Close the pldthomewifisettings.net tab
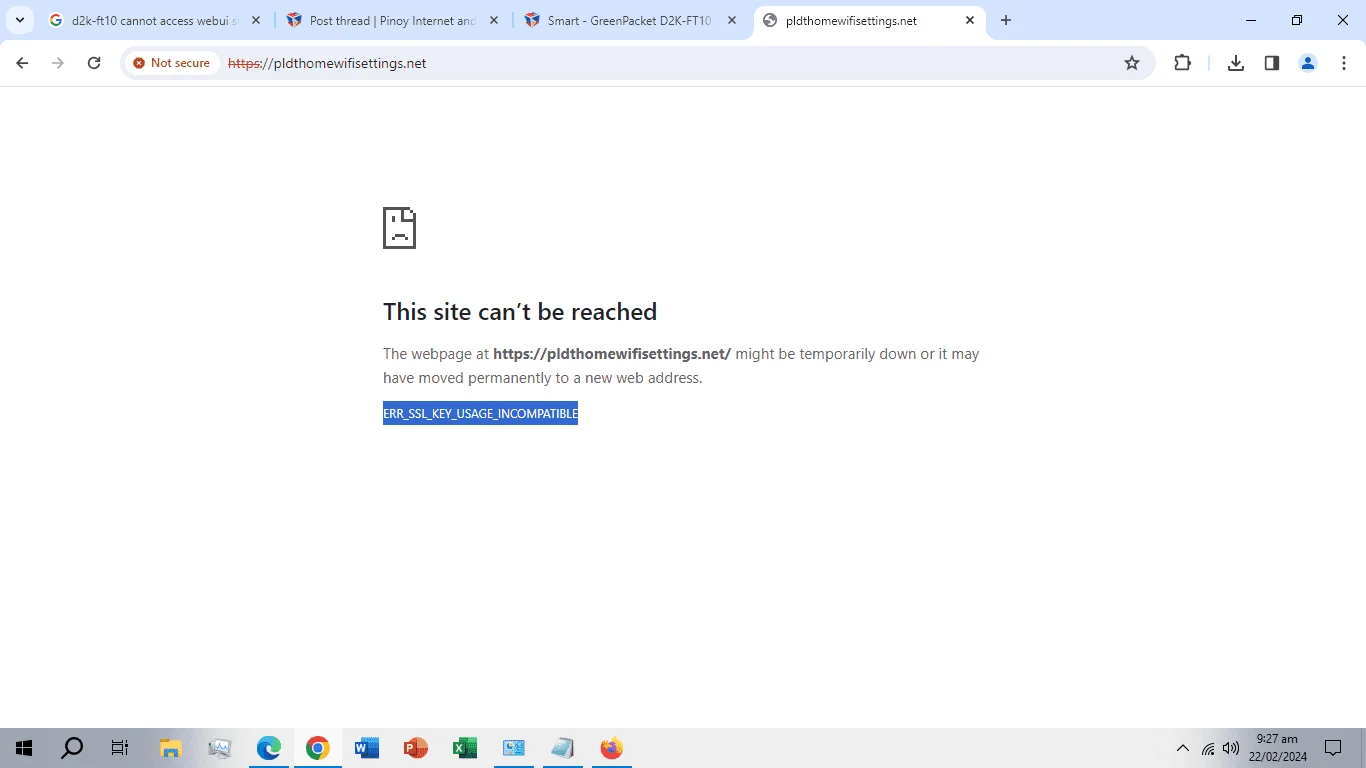The image size is (1366, 768). (x=970, y=20)
